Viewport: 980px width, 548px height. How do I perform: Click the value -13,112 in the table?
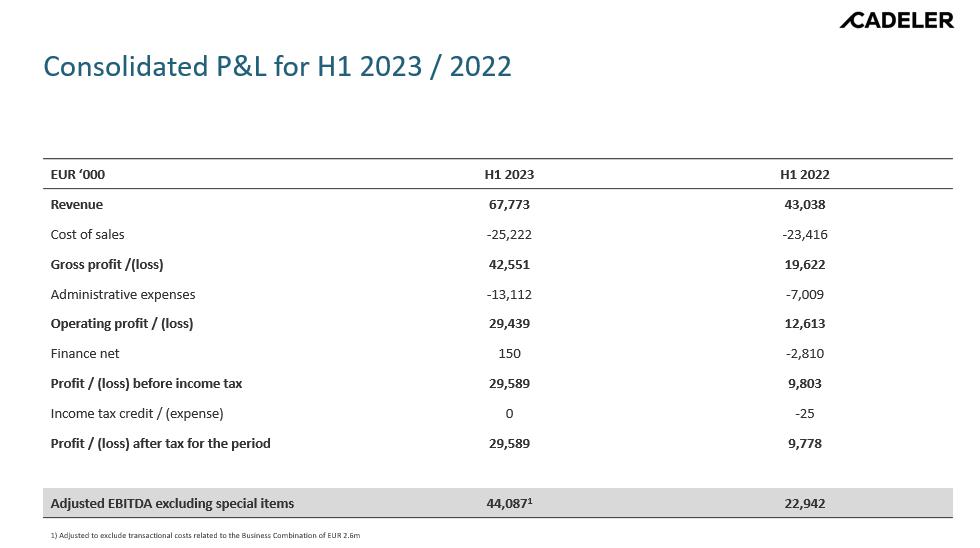[x=509, y=294]
